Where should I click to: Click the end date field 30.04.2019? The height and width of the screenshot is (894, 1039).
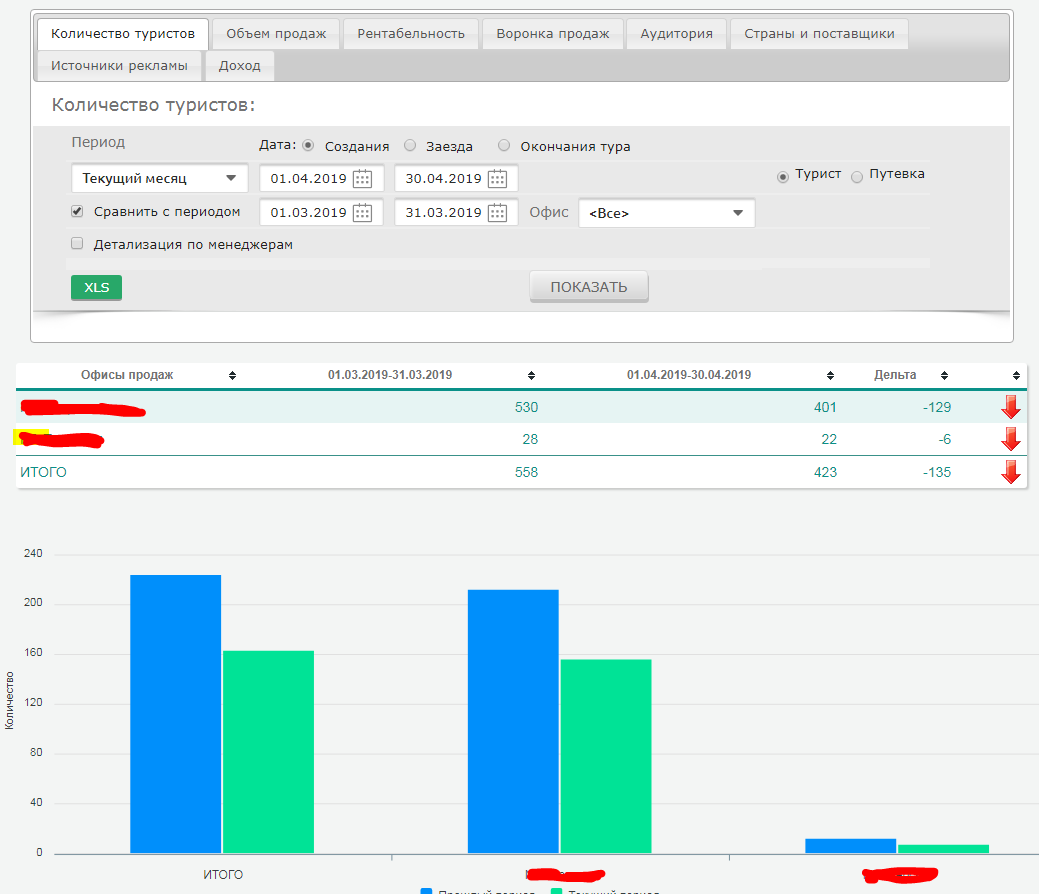pos(456,179)
